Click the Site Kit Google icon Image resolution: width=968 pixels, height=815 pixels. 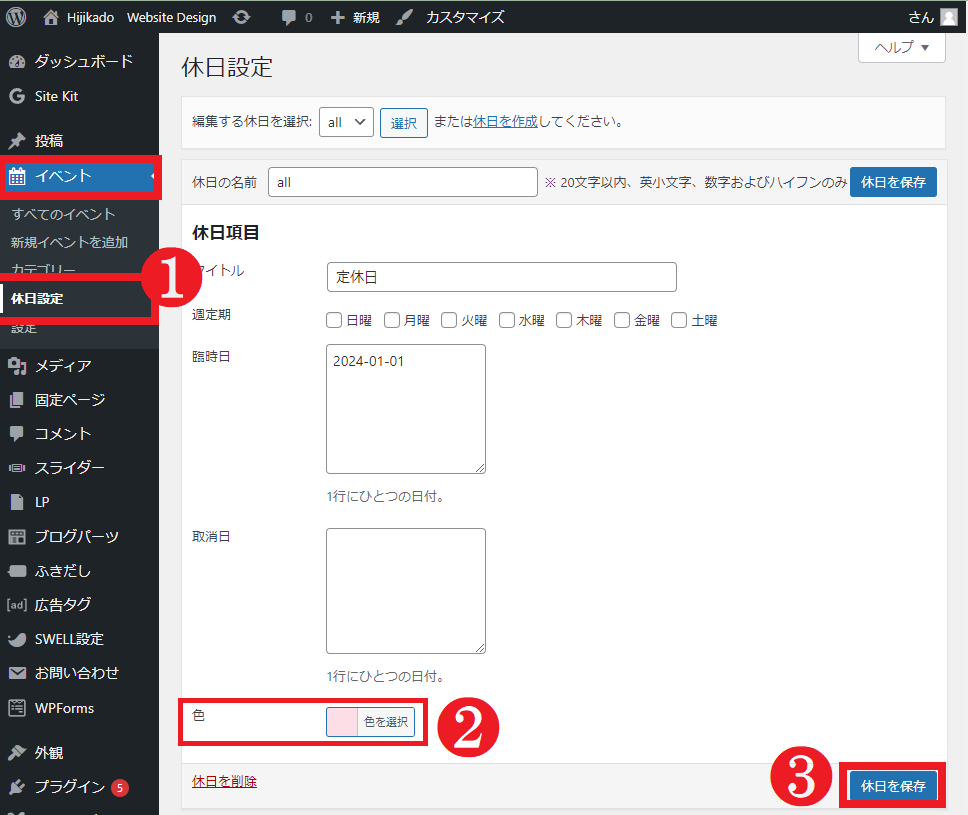click(x=16, y=97)
